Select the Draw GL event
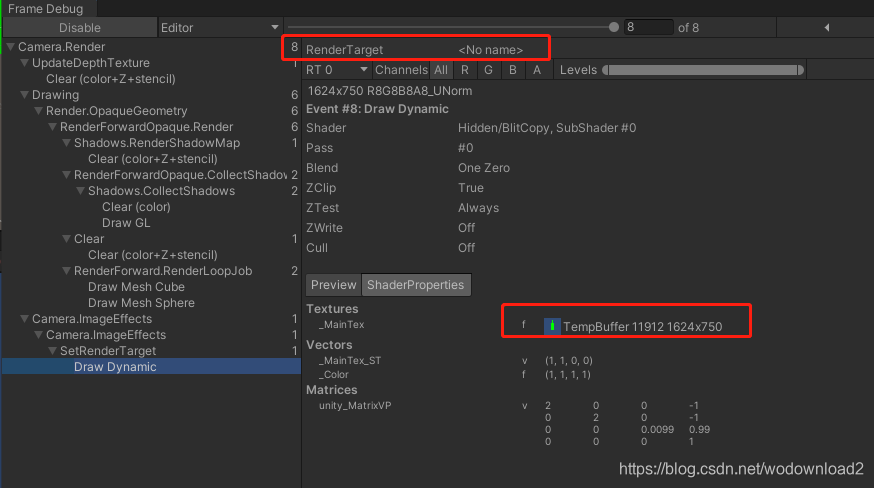This screenshot has width=874, height=488. [x=126, y=223]
